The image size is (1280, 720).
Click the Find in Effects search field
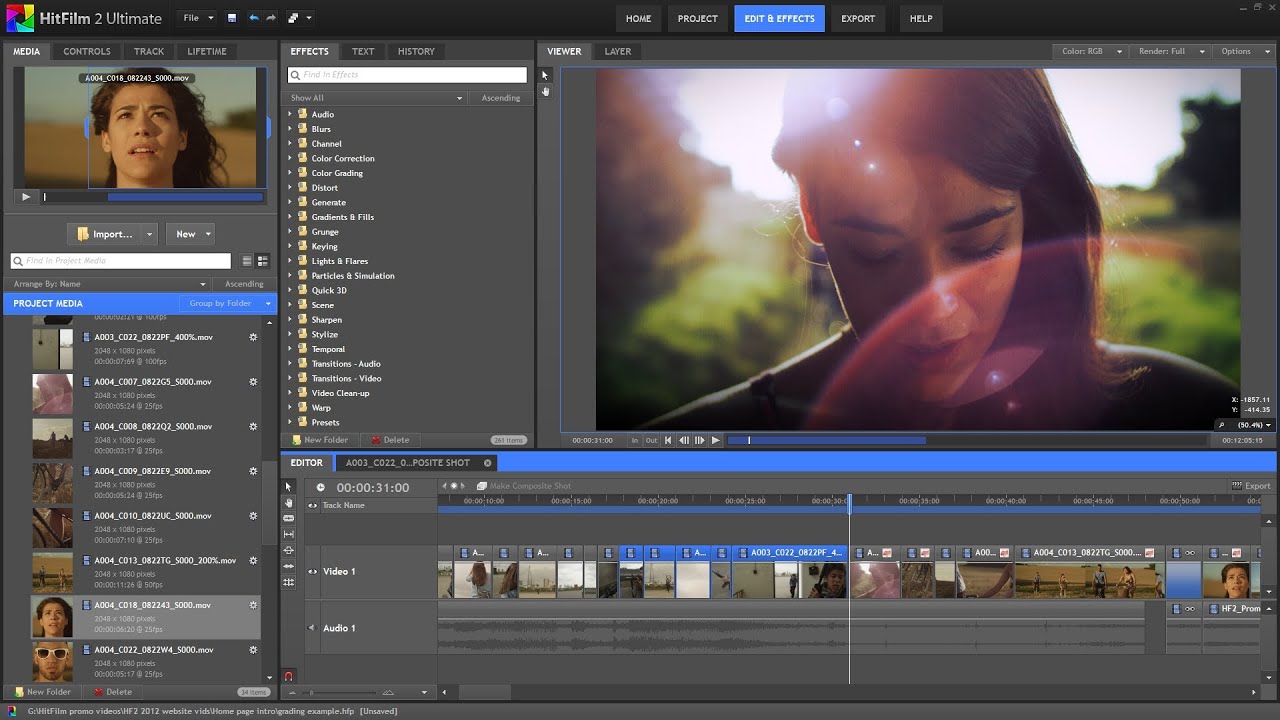407,75
